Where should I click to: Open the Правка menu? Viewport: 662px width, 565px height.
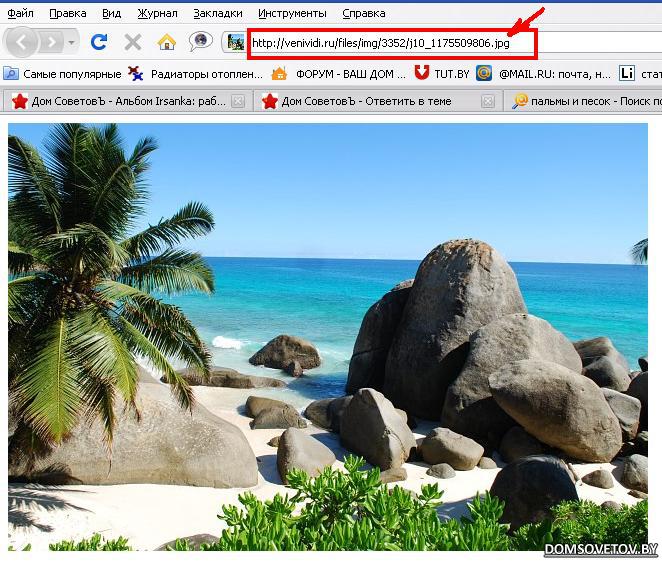tap(67, 13)
